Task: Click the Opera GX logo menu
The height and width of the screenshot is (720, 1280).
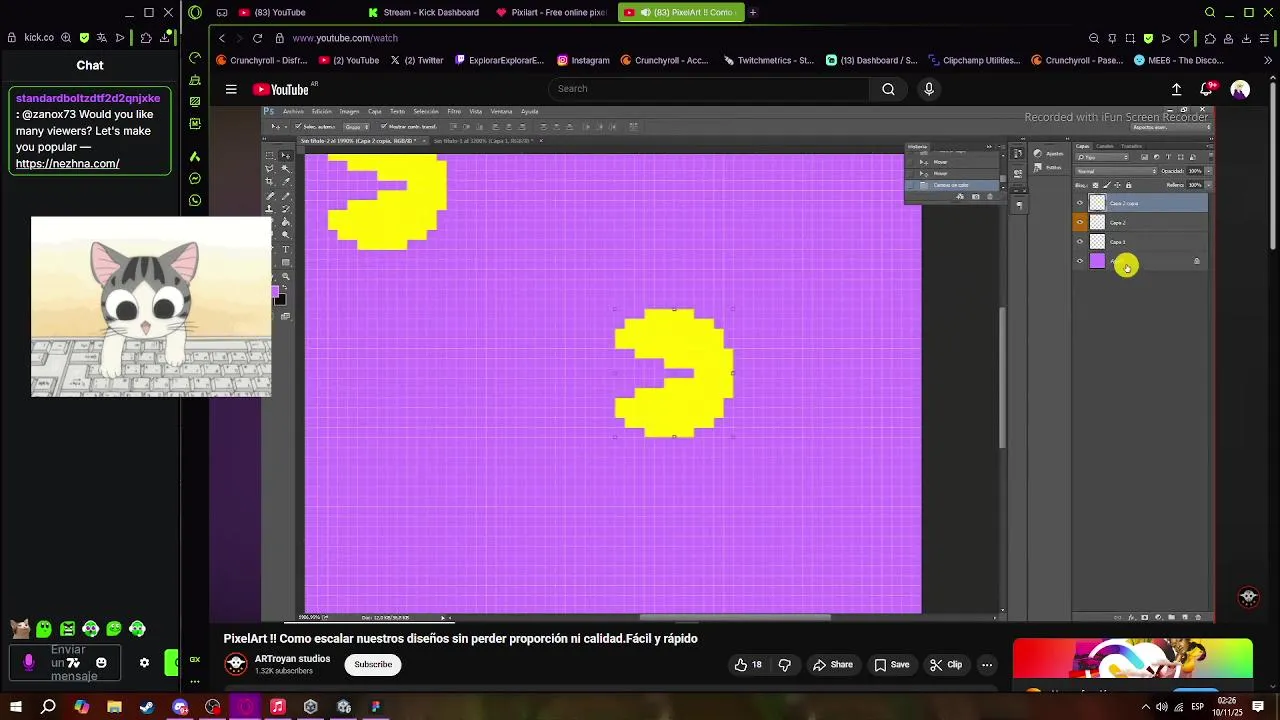Action: click(x=195, y=12)
